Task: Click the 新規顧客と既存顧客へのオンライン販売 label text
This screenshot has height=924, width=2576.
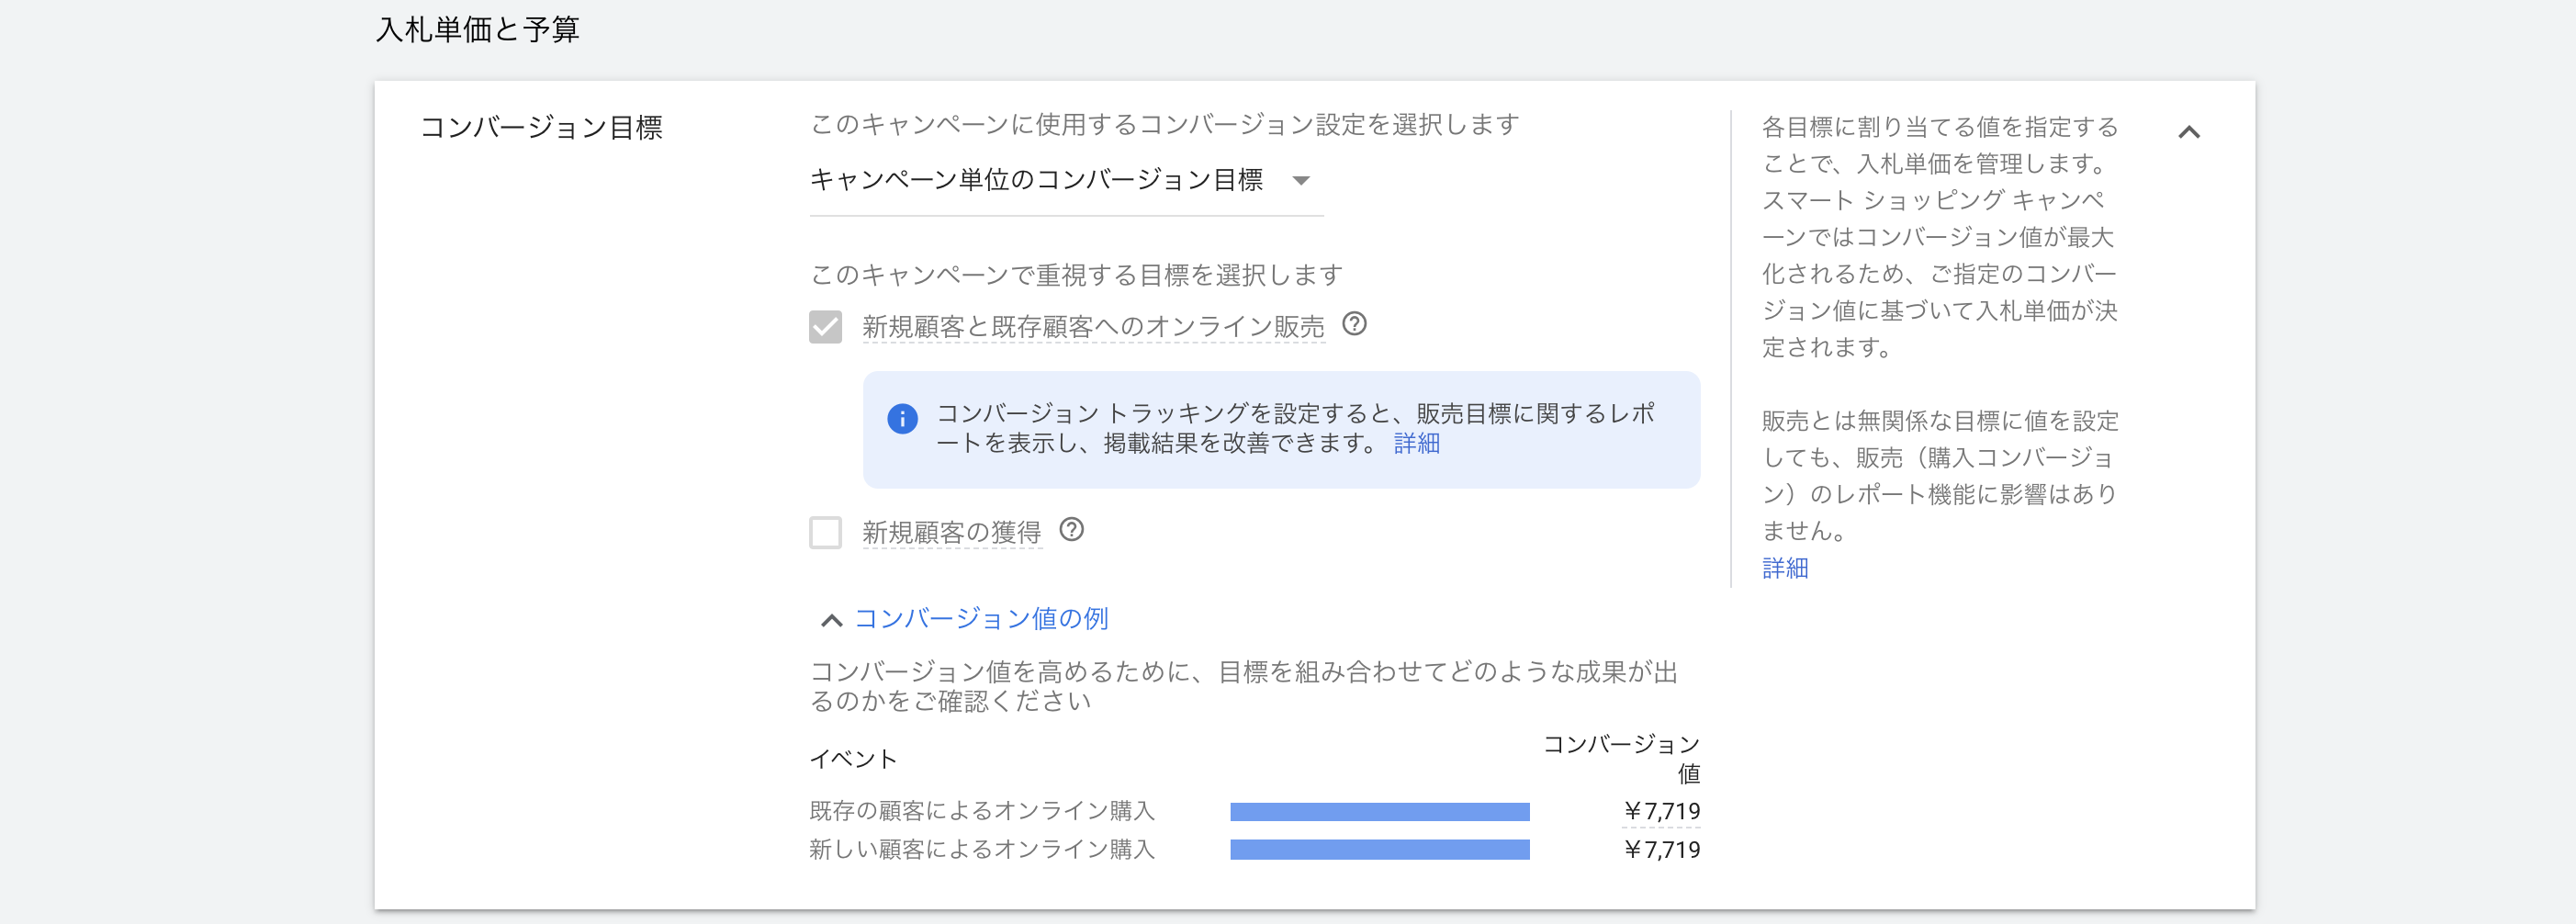Action: (1092, 327)
